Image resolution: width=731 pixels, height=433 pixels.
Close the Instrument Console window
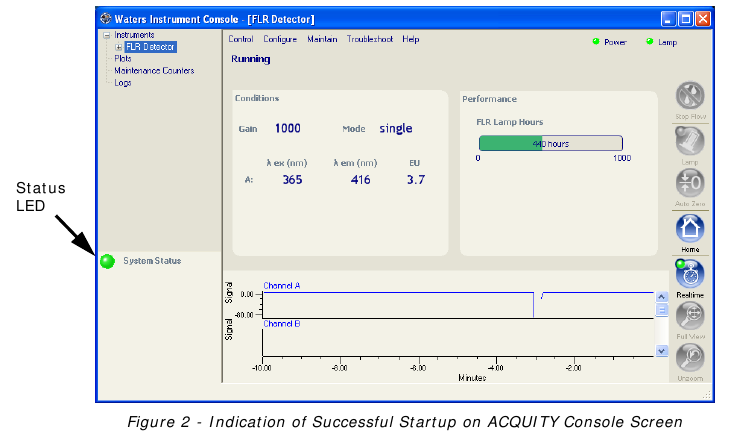703,19
